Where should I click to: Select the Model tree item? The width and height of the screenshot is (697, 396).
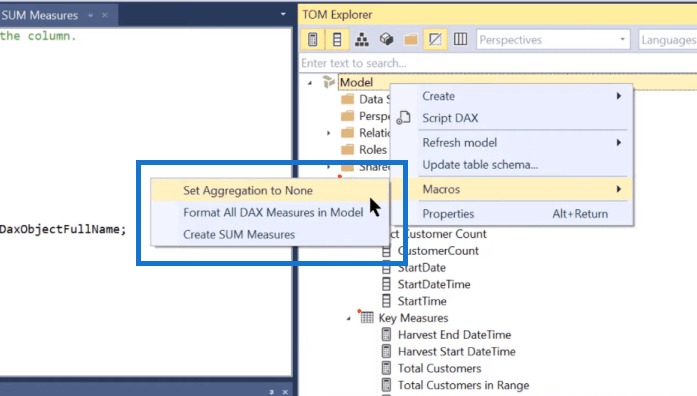(x=356, y=82)
